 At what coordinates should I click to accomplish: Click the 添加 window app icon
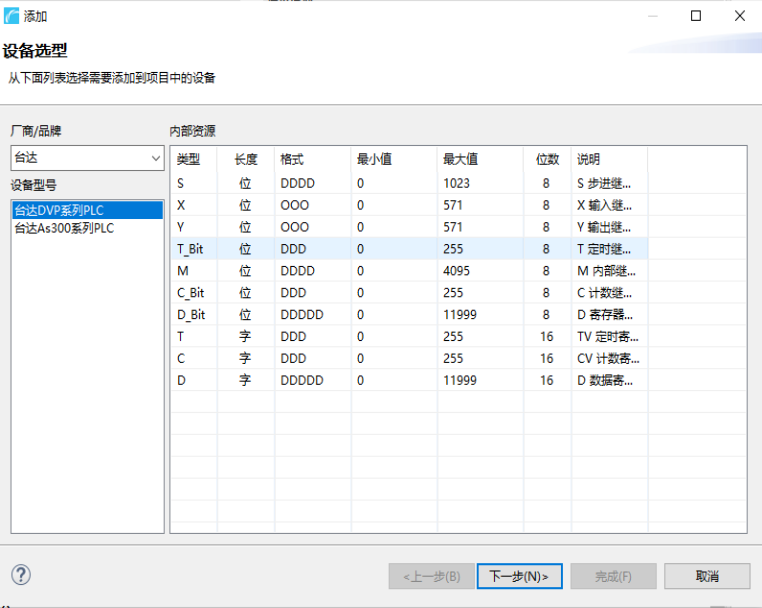(11, 16)
